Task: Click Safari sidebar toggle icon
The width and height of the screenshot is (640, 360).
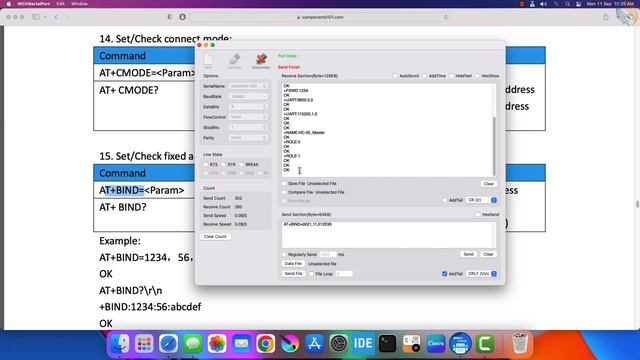Action: tap(36, 17)
